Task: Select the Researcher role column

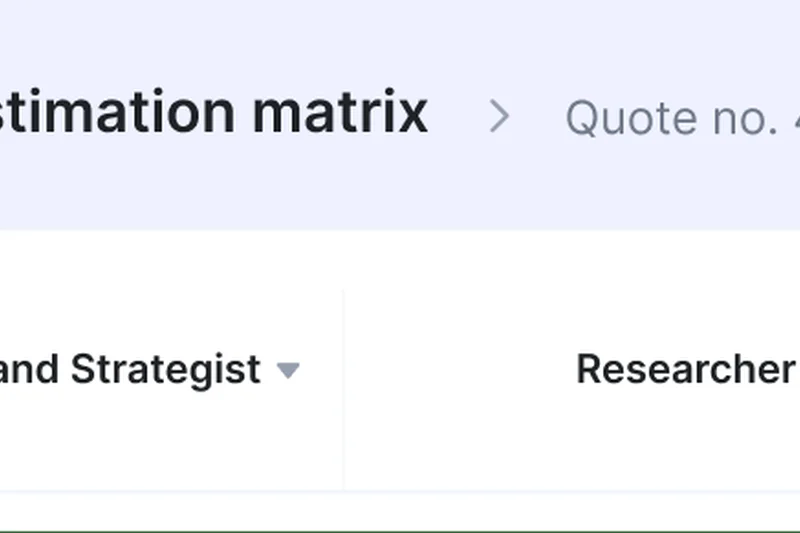Action: coord(686,370)
